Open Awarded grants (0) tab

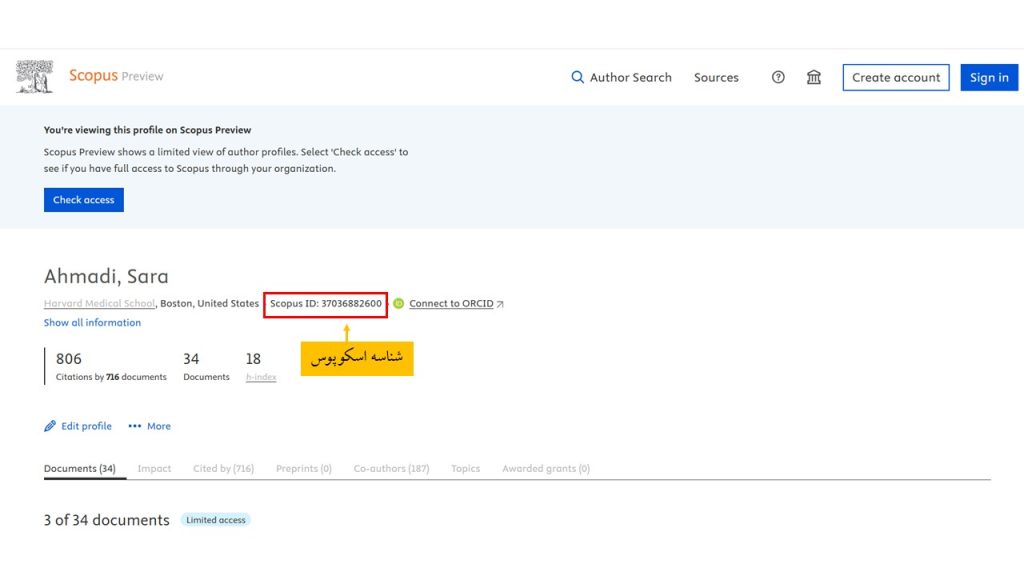point(546,468)
